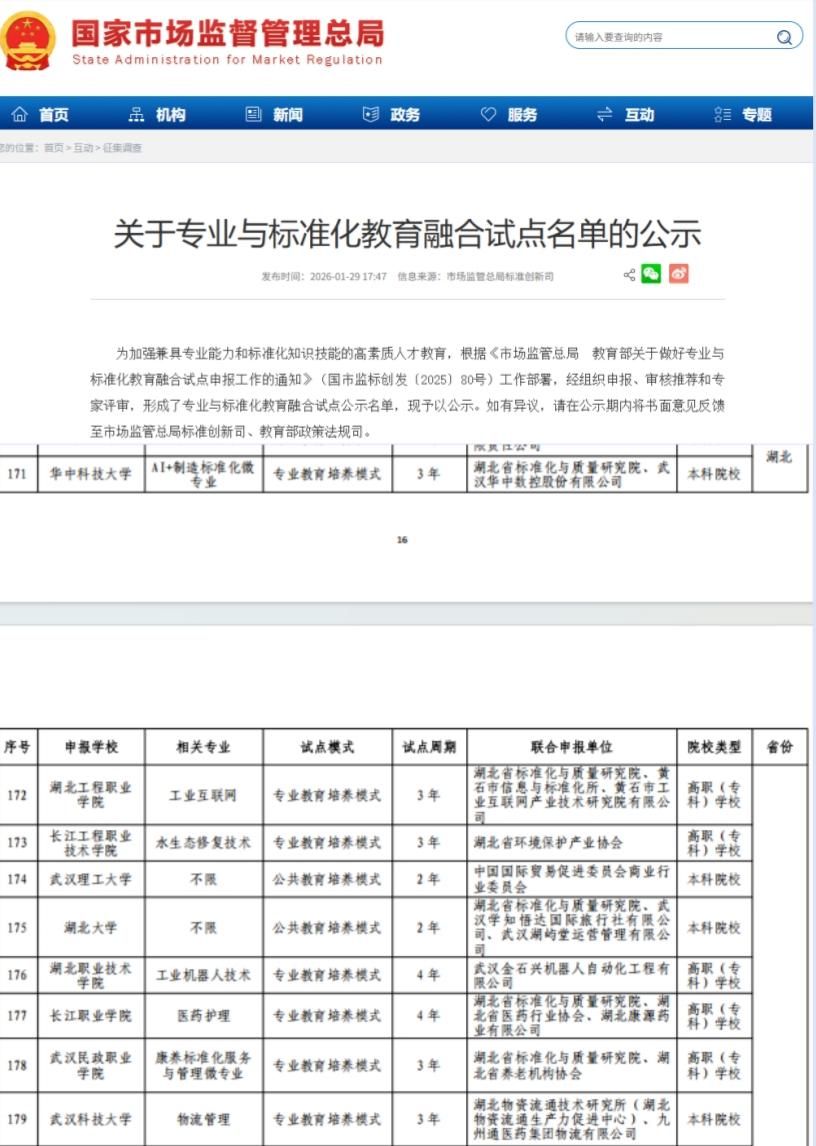Click the house icon for 首页
The height and width of the screenshot is (1146, 816).
[x=19, y=115]
